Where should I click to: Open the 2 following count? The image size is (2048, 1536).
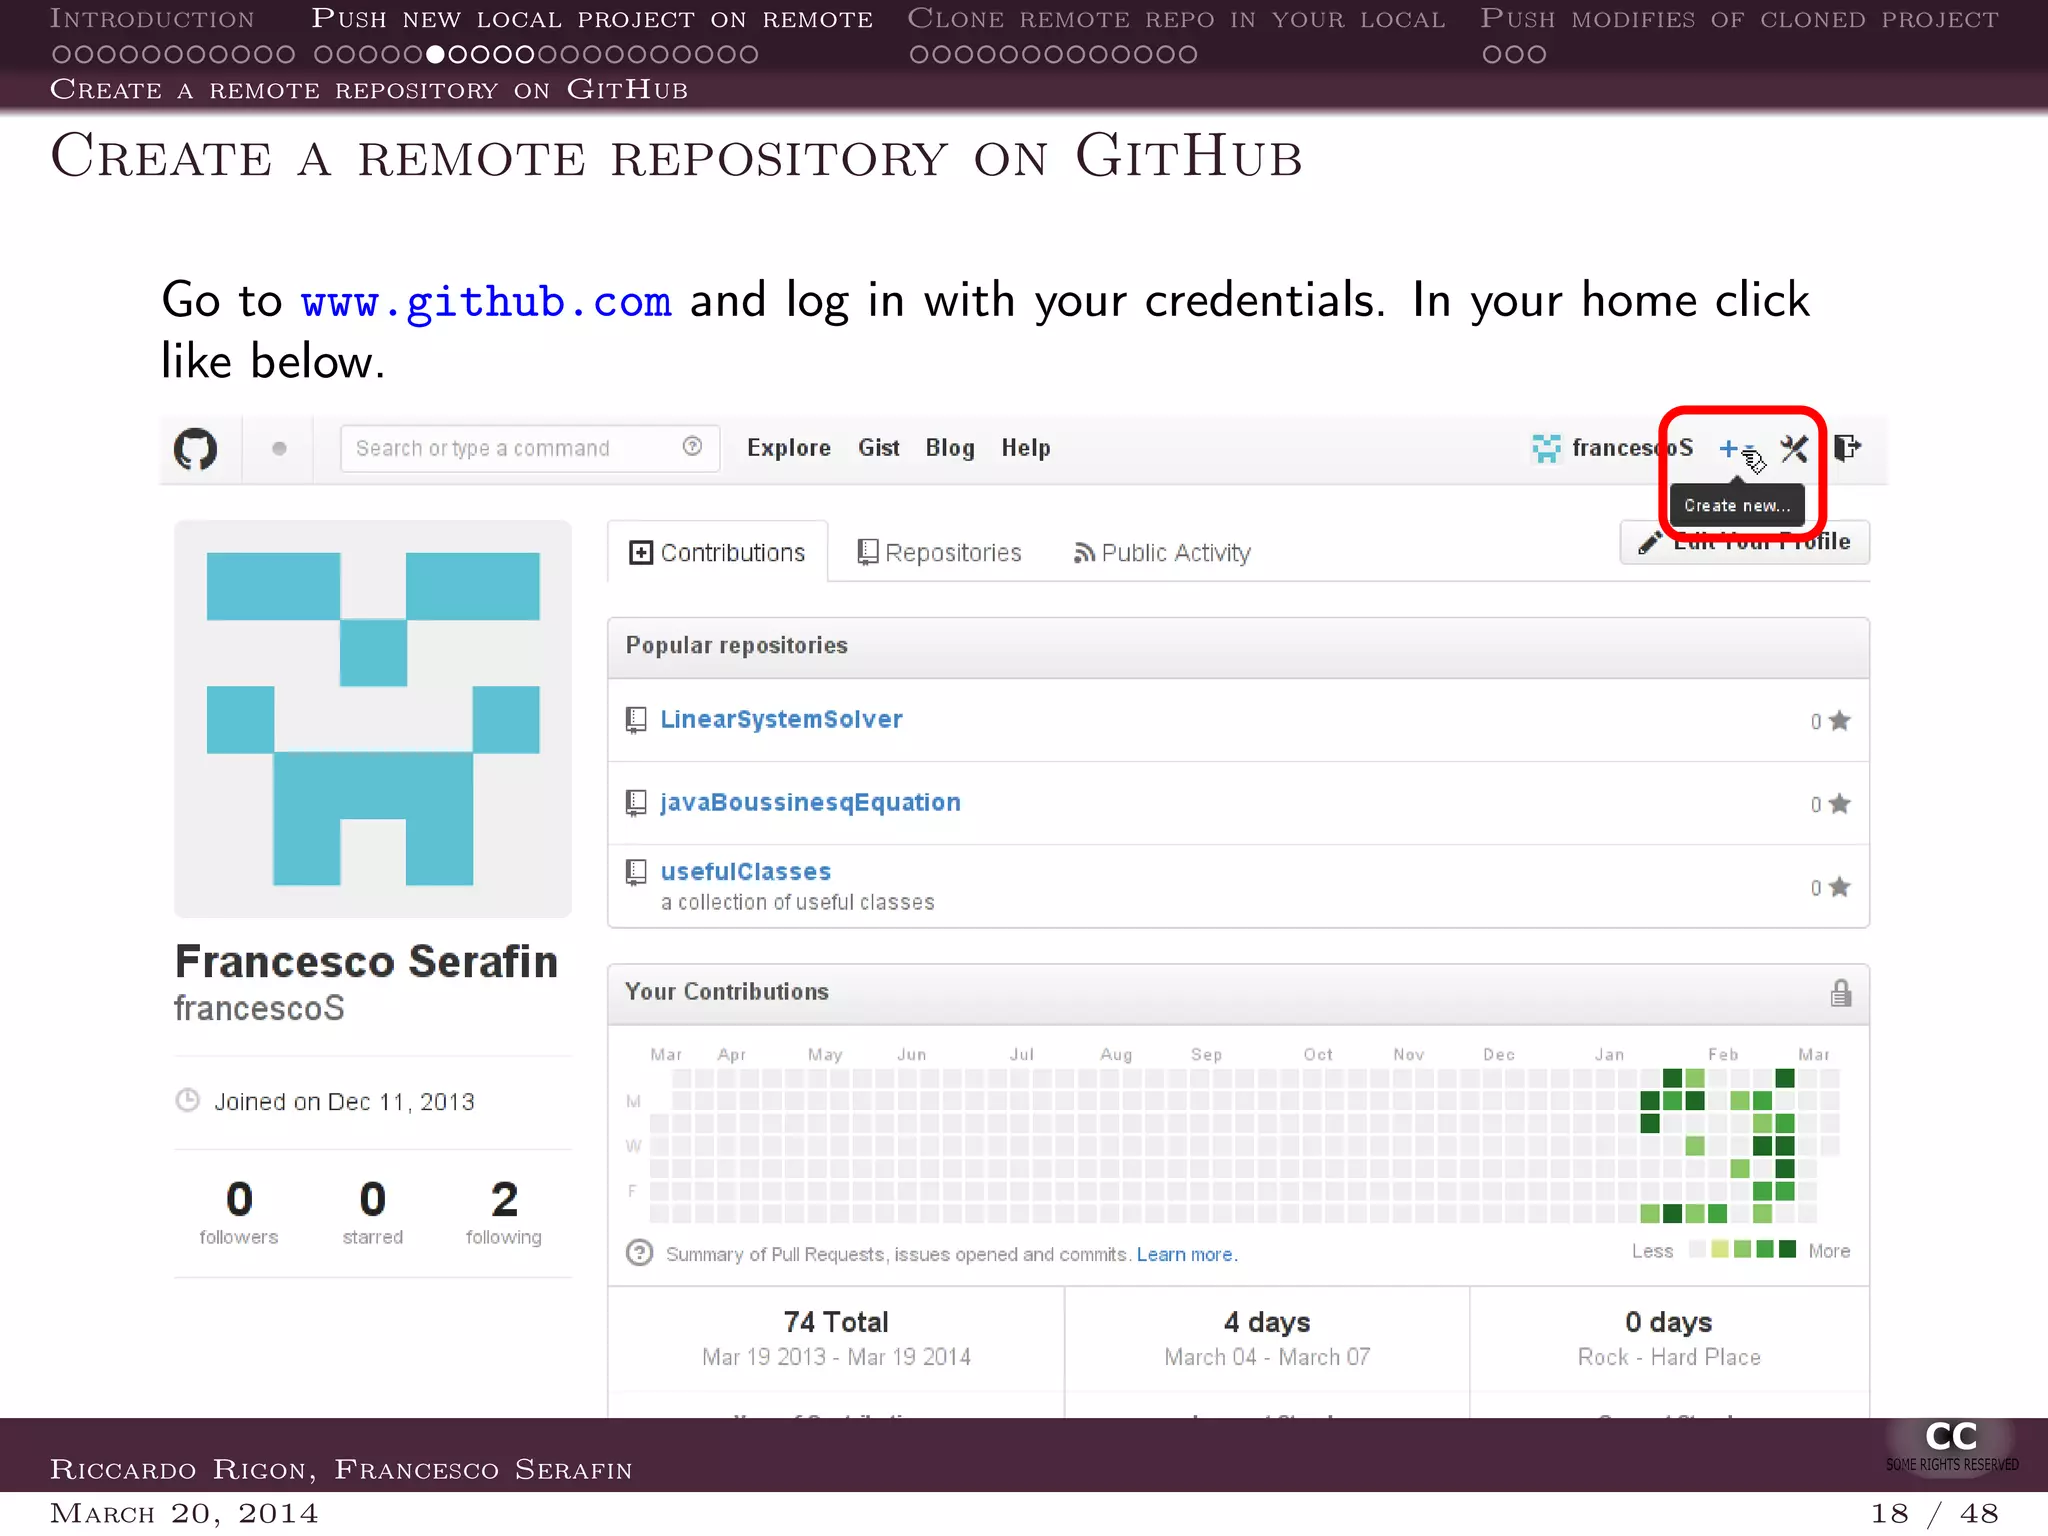(x=504, y=1212)
